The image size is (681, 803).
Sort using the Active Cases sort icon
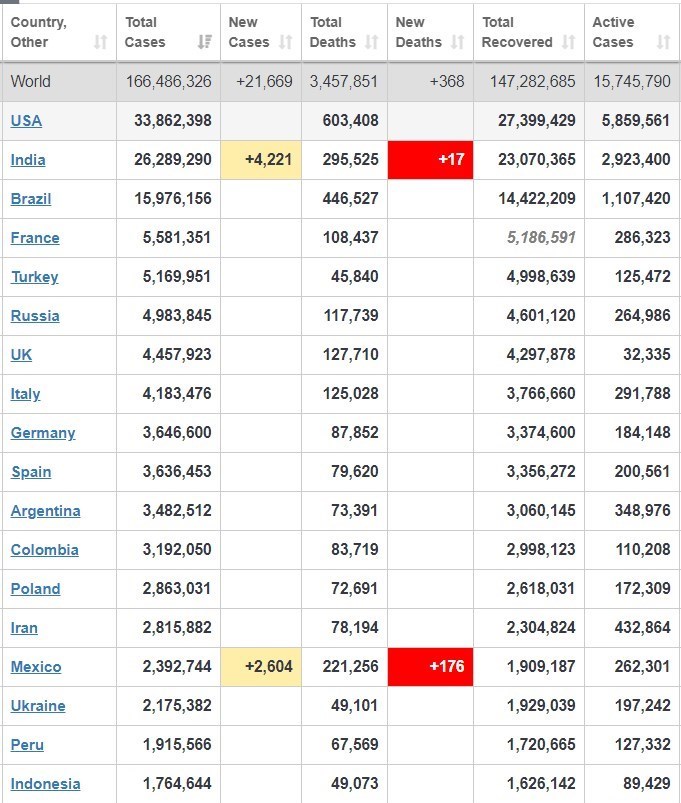pyautogui.click(x=663, y=42)
